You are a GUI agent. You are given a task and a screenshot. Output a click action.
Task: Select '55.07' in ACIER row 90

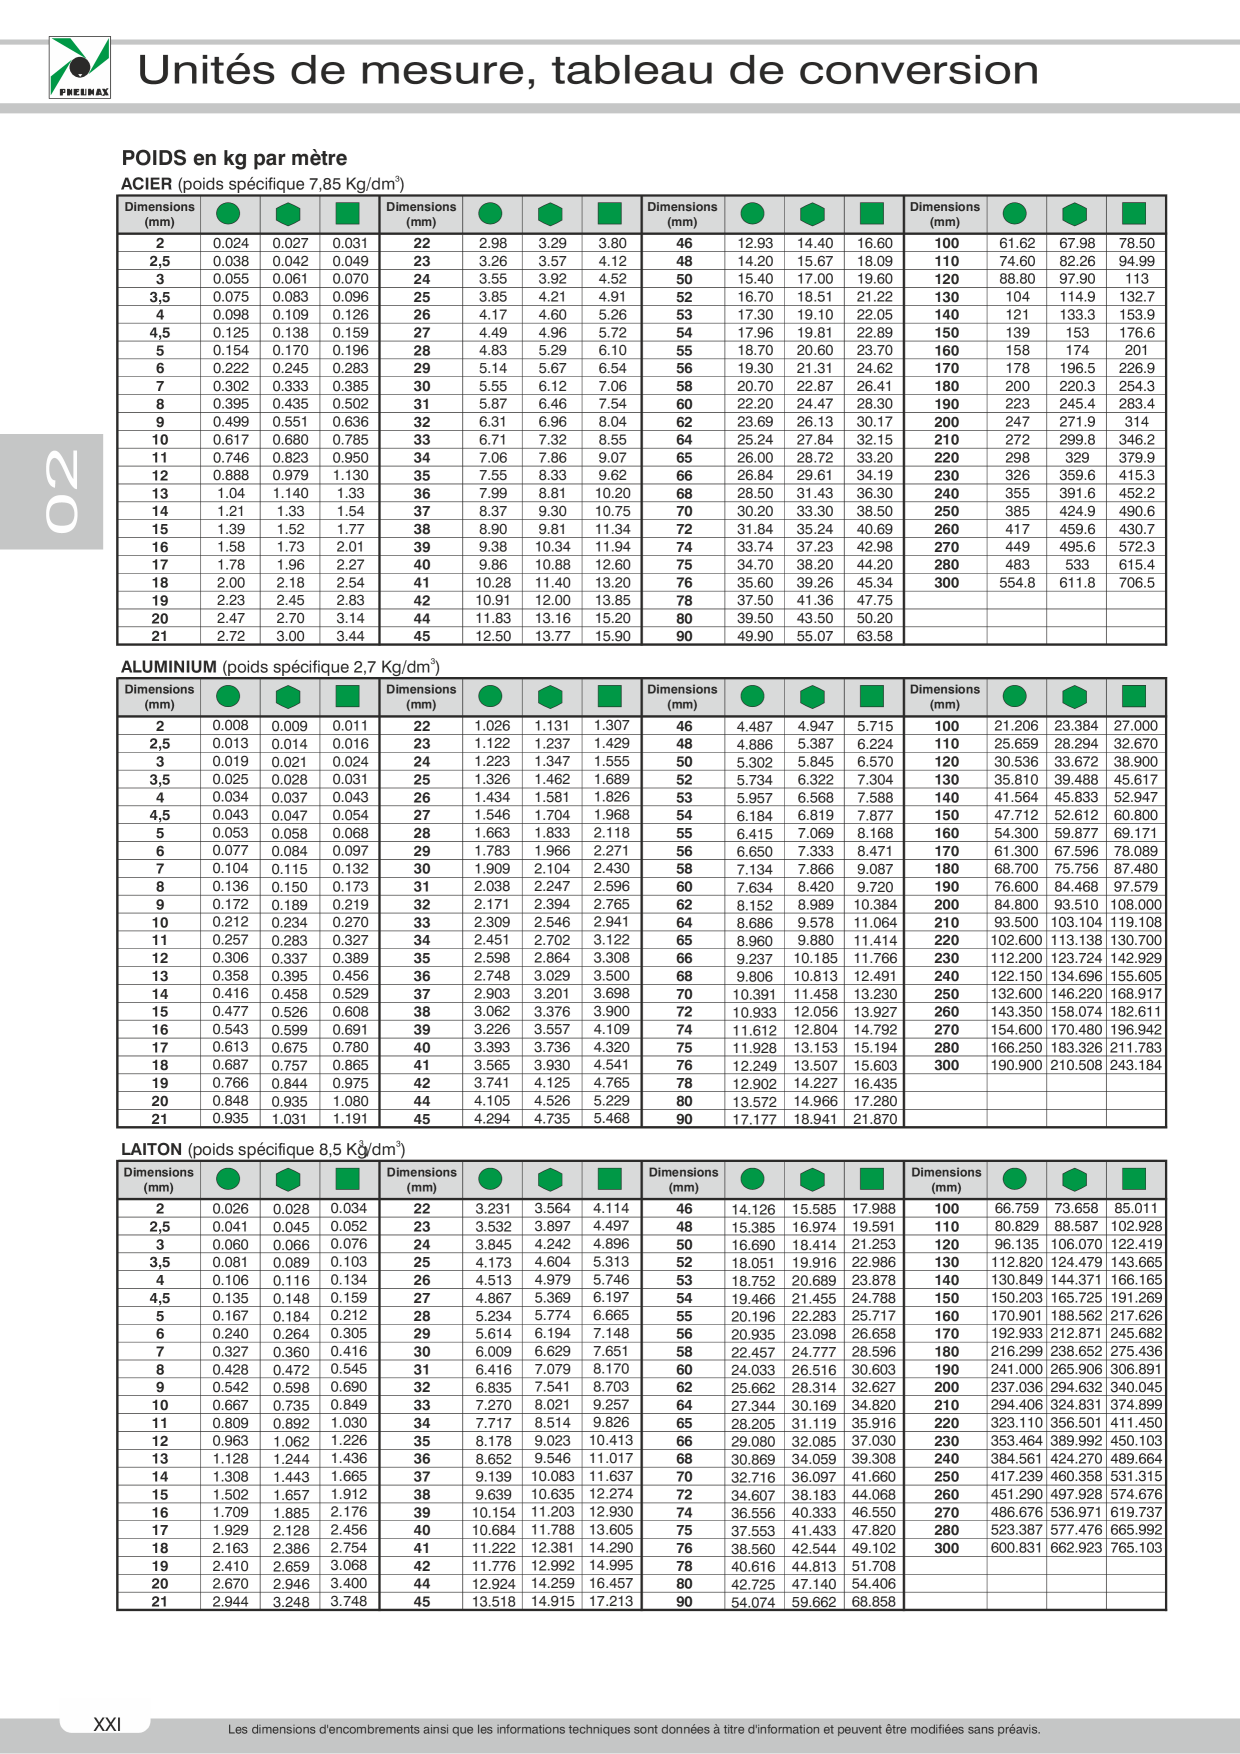pos(815,636)
